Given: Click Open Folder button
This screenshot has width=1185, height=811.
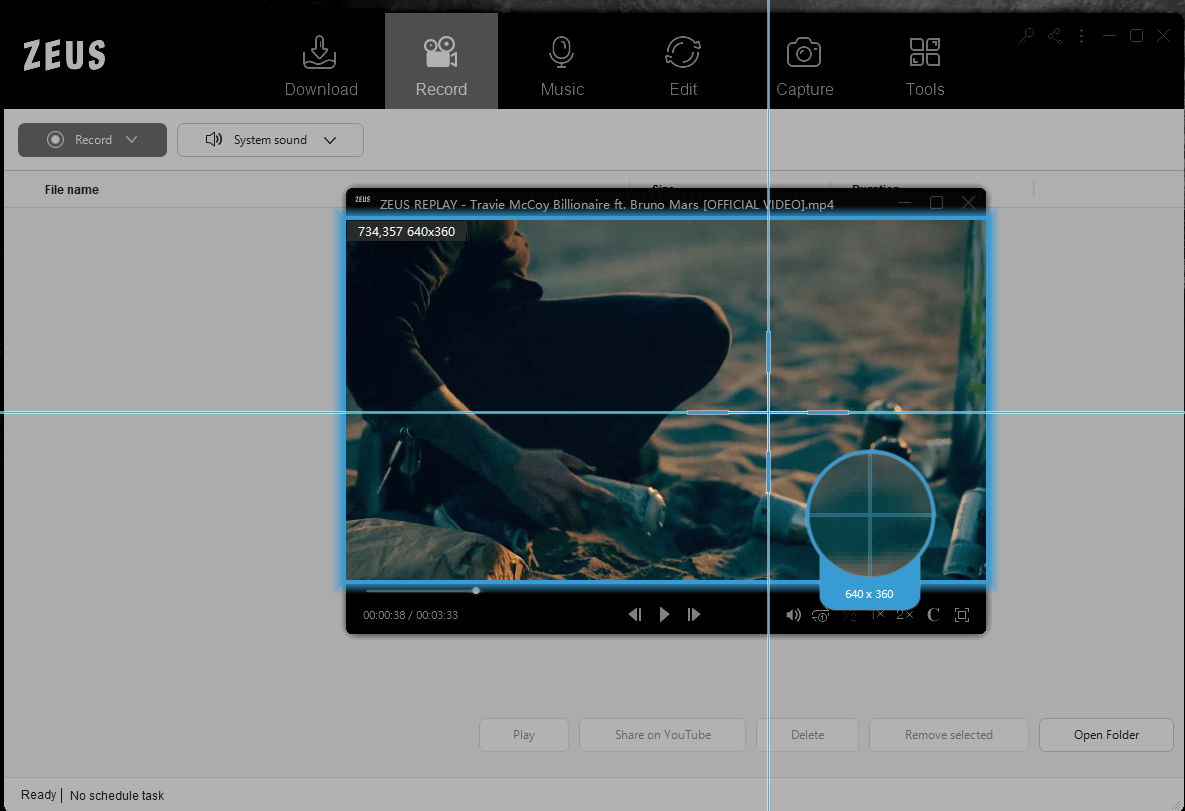Looking at the screenshot, I should (x=1106, y=735).
